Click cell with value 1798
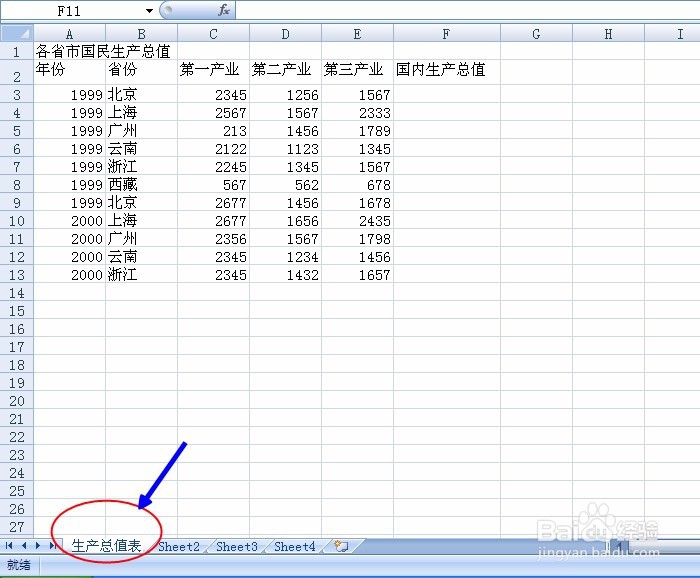This screenshot has height=578, width=700. pyautogui.click(x=357, y=239)
